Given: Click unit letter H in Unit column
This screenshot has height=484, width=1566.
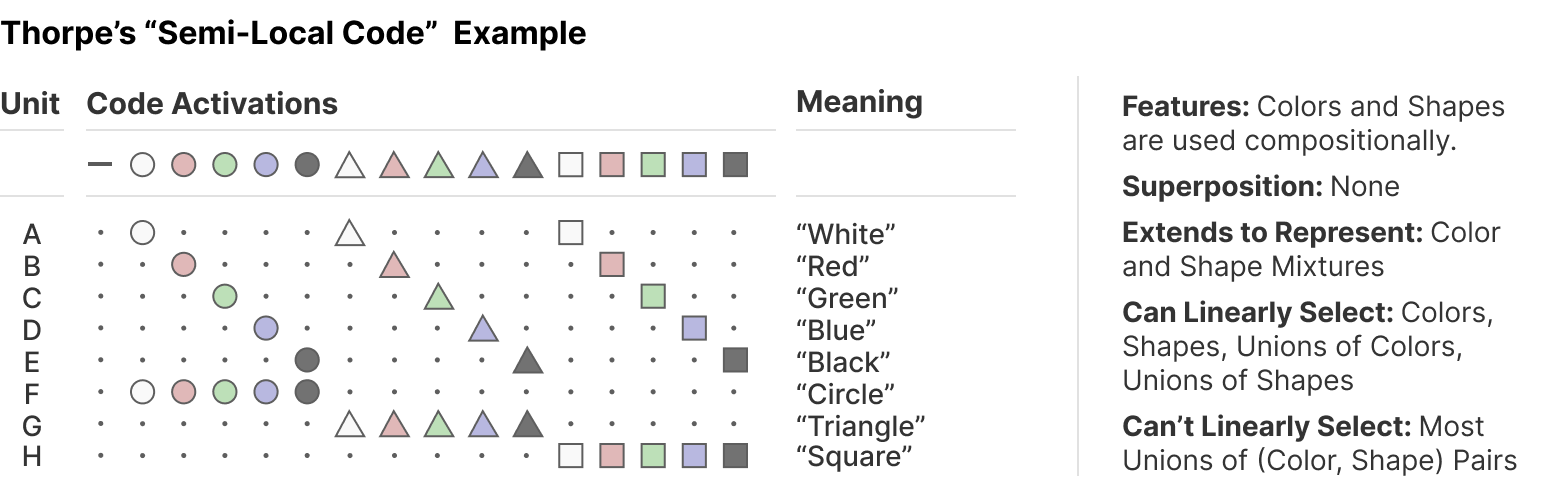Looking at the screenshot, I should coord(32,457).
